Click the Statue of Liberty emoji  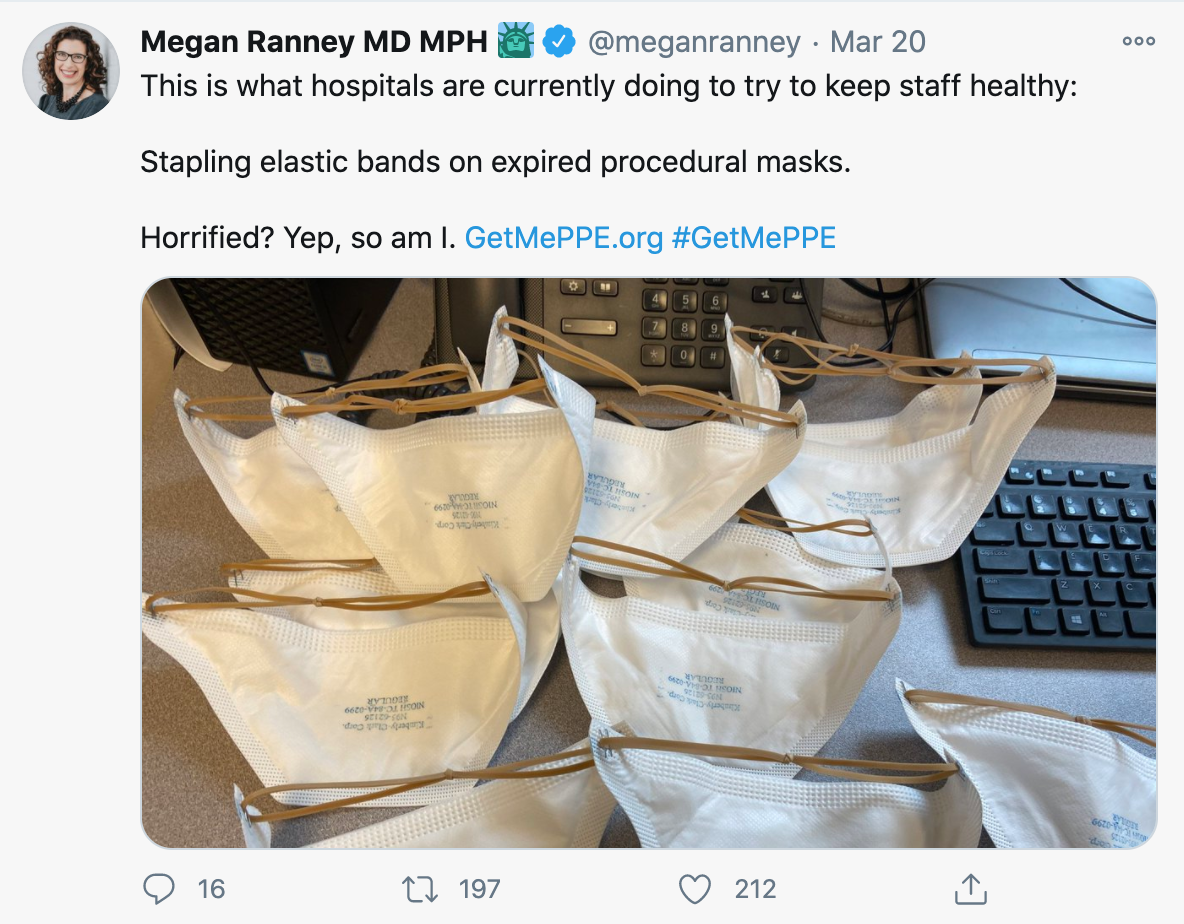[x=516, y=41]
